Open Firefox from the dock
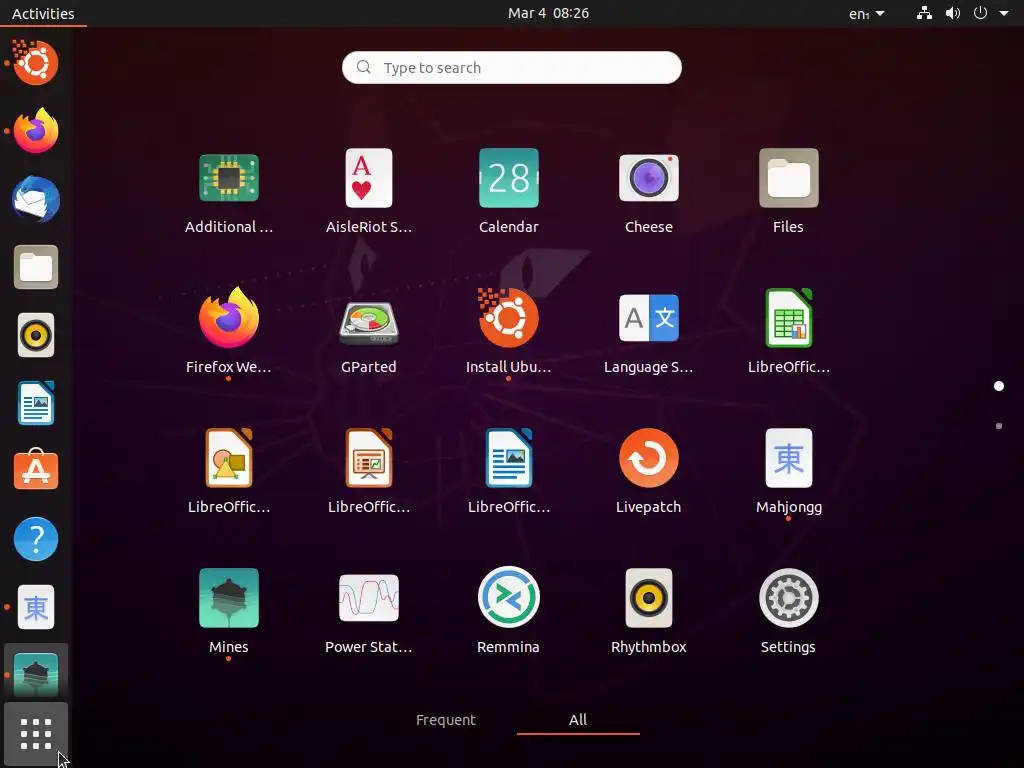 pyautogui.click(x=36, y=131)
